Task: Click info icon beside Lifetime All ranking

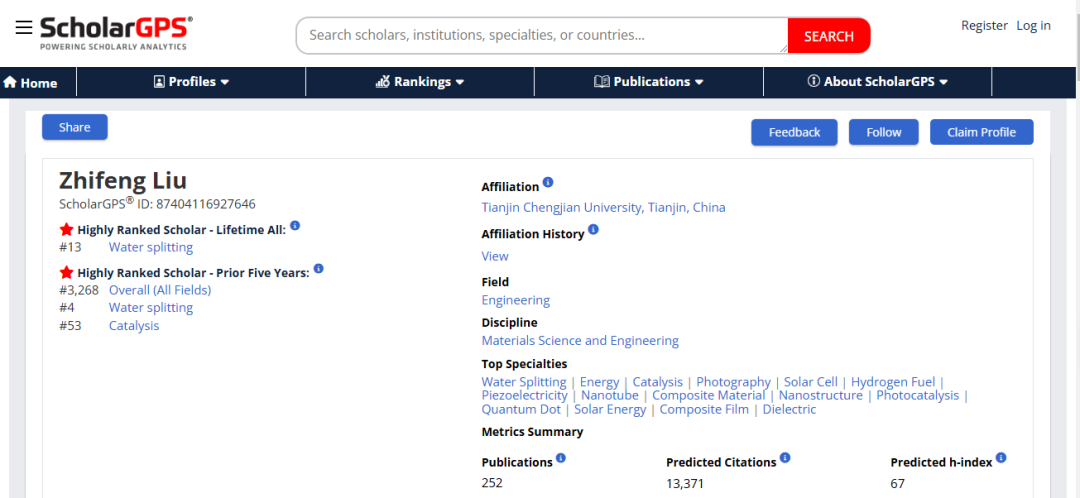Action: pyautogui.click(x=295, y=226)
